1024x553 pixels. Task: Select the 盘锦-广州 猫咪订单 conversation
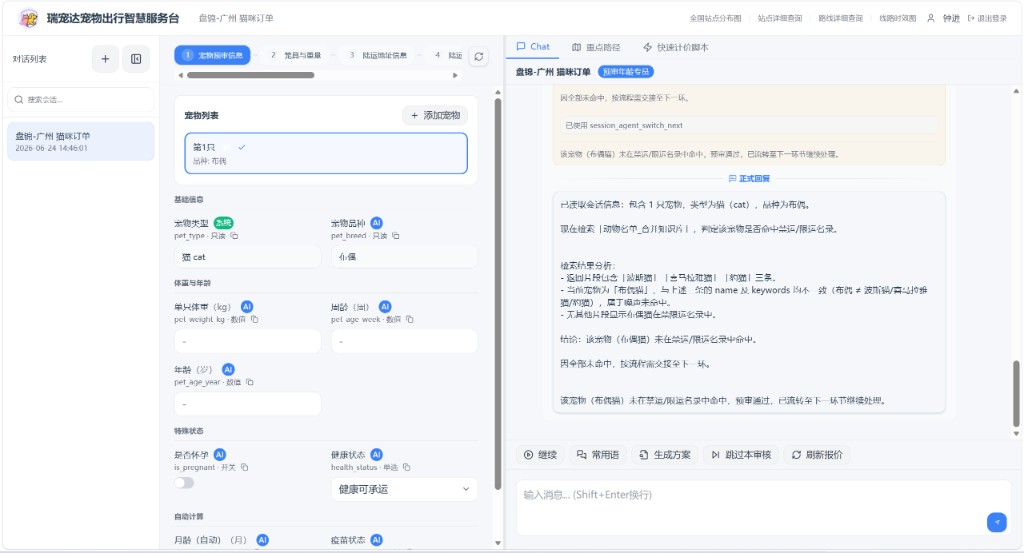[81, 141]
